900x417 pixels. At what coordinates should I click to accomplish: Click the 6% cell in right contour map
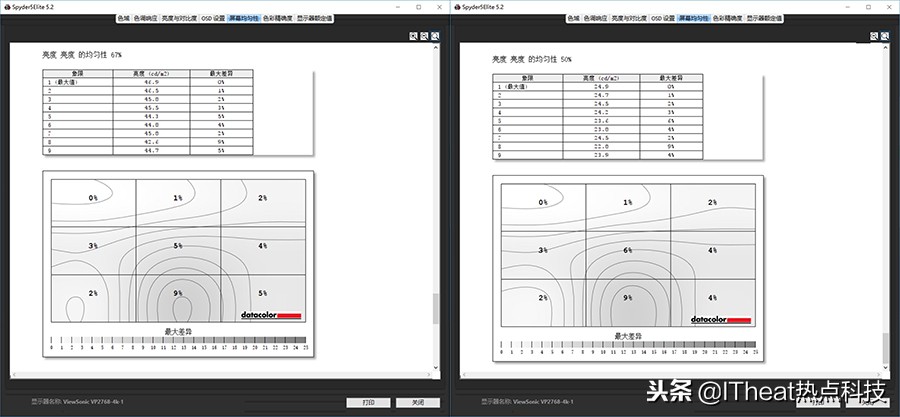point(628,255)
